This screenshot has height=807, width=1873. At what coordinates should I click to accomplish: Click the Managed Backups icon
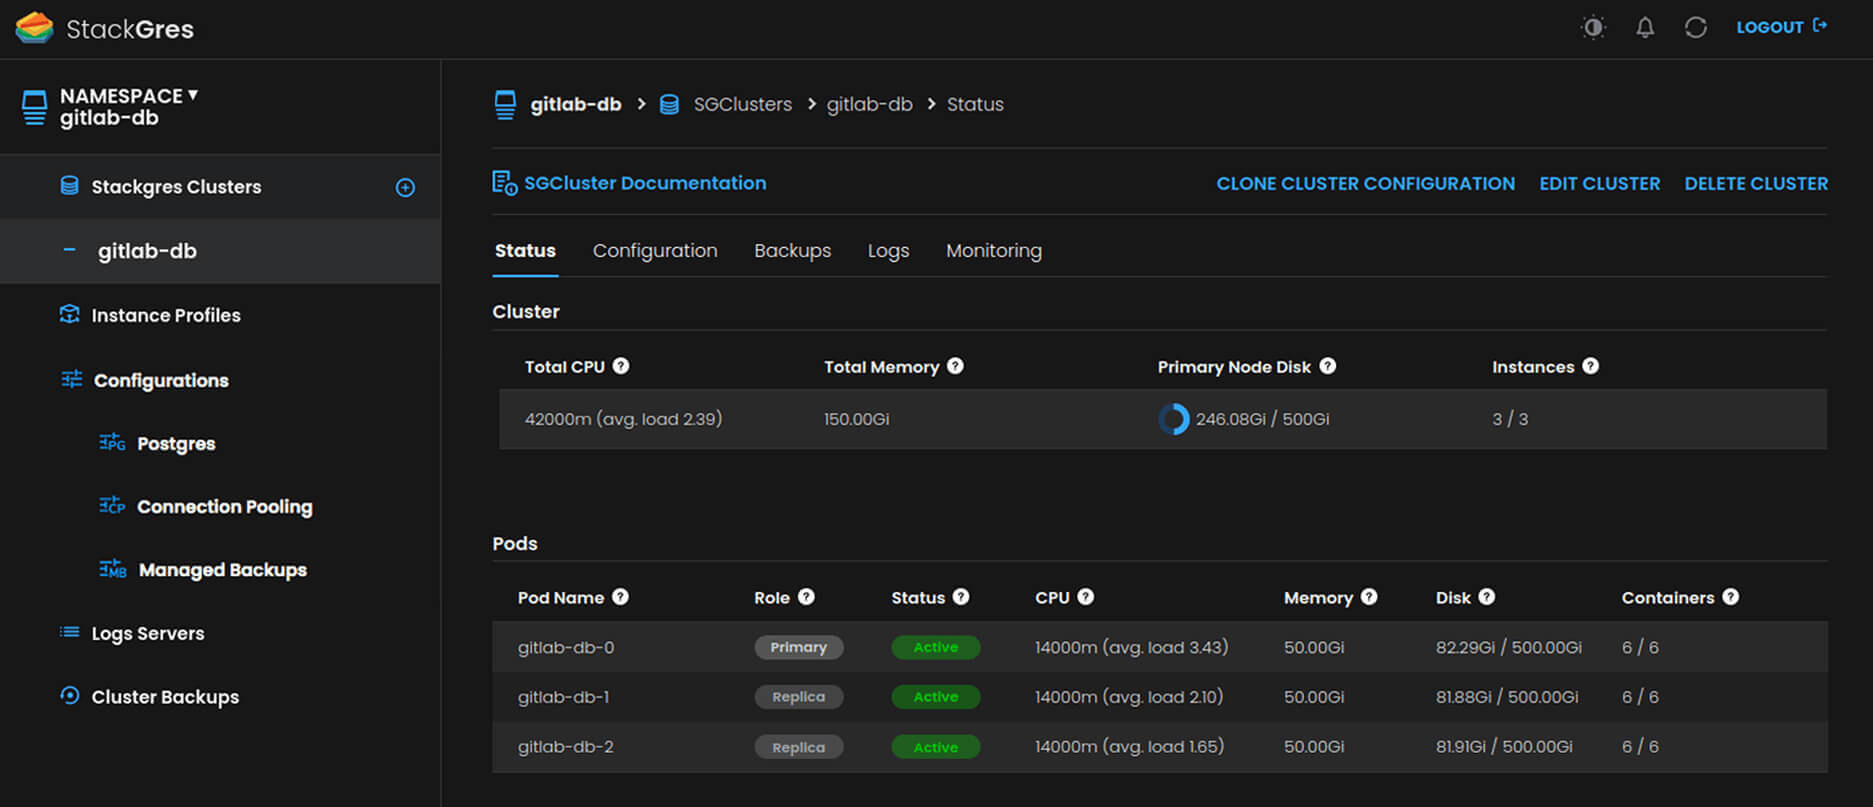(x=112, y=568)
